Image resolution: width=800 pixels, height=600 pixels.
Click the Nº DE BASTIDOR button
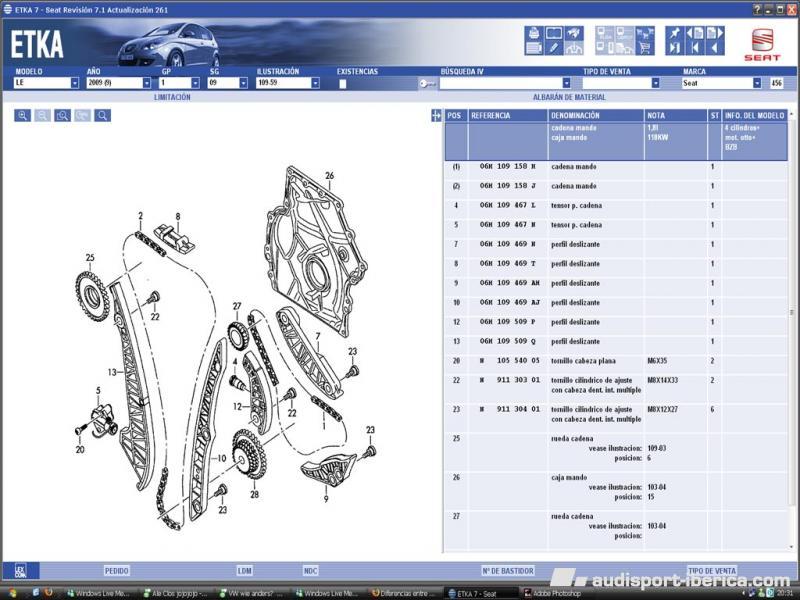point(508,571)
